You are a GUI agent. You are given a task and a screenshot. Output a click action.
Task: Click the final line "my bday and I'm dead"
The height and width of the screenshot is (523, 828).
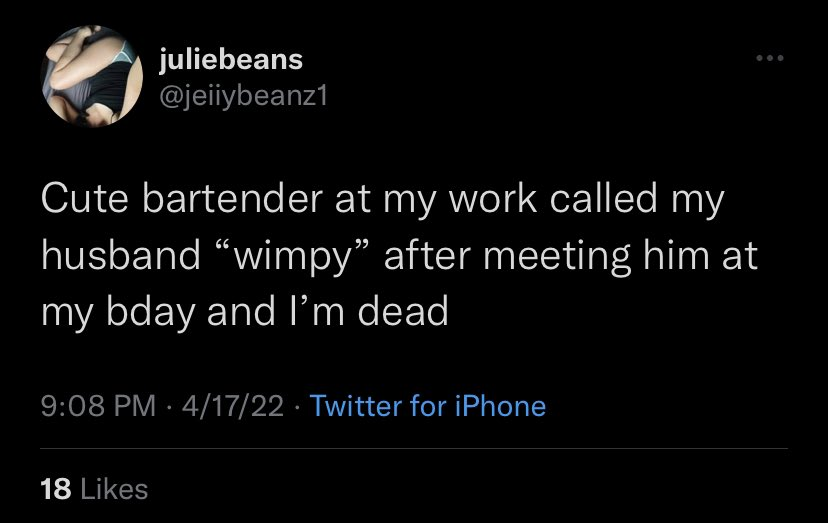[244, 312]
